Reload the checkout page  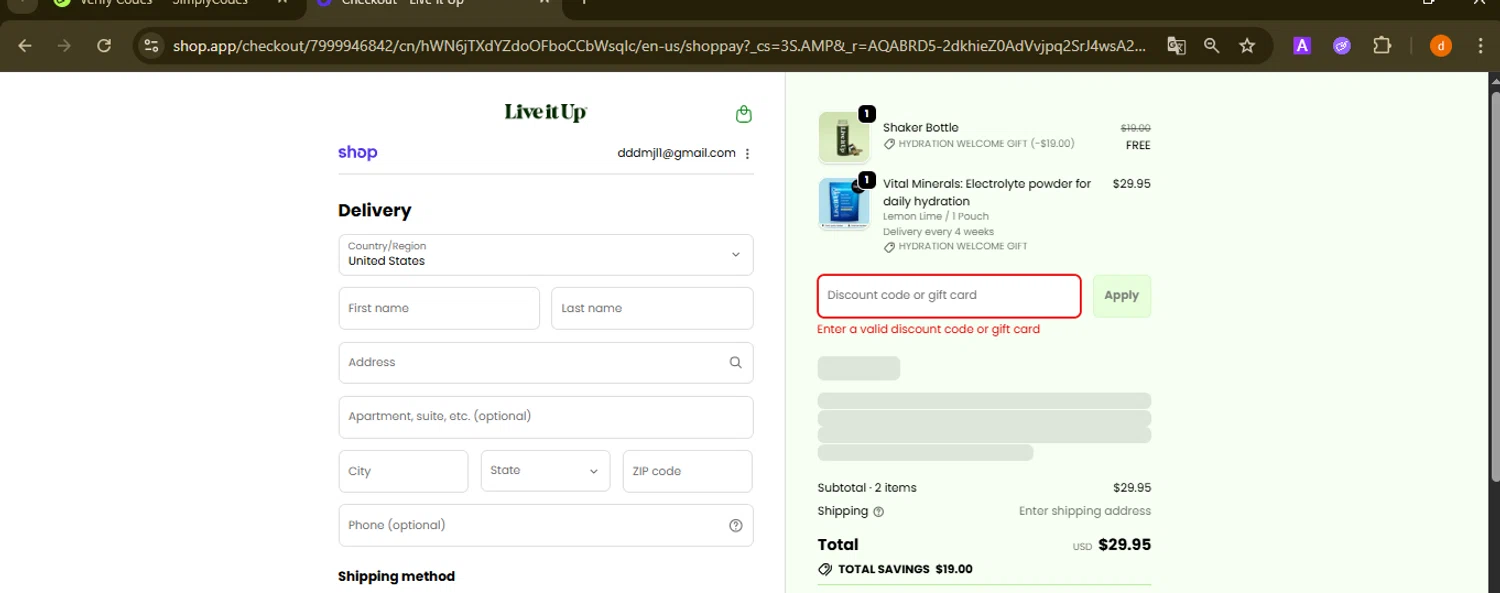coord(104,45)
